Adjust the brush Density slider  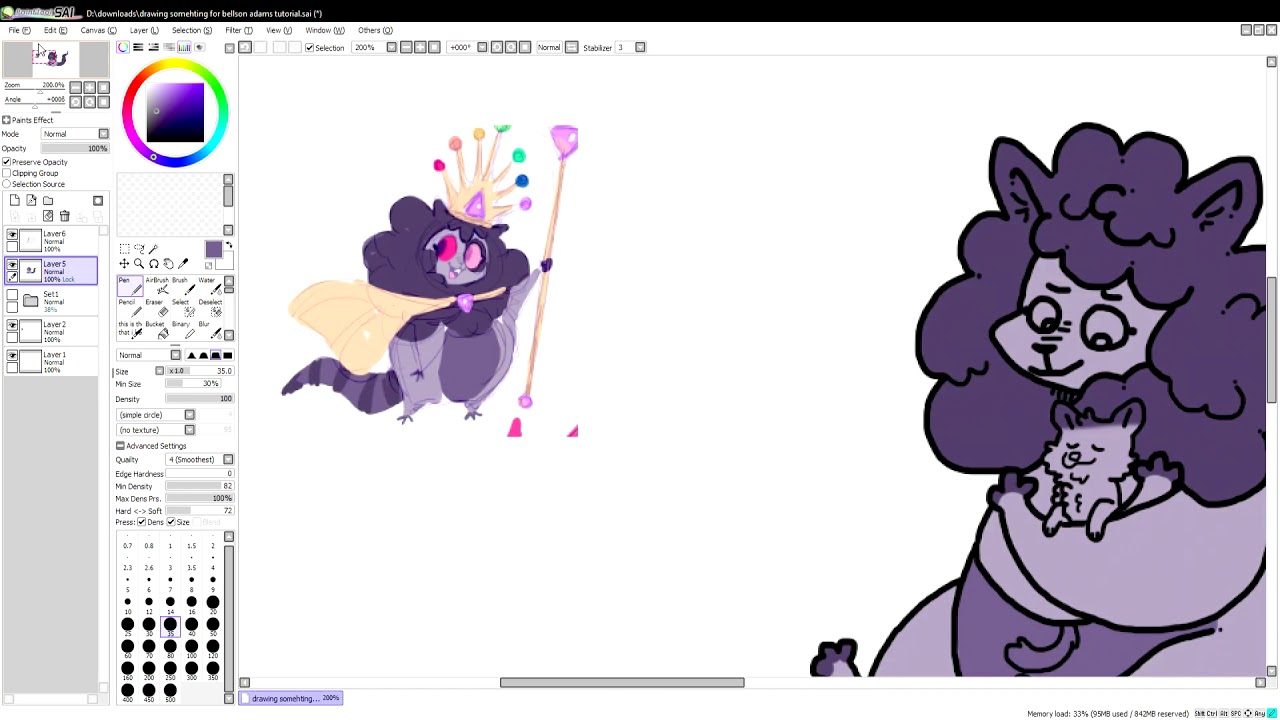click(199, 399)
